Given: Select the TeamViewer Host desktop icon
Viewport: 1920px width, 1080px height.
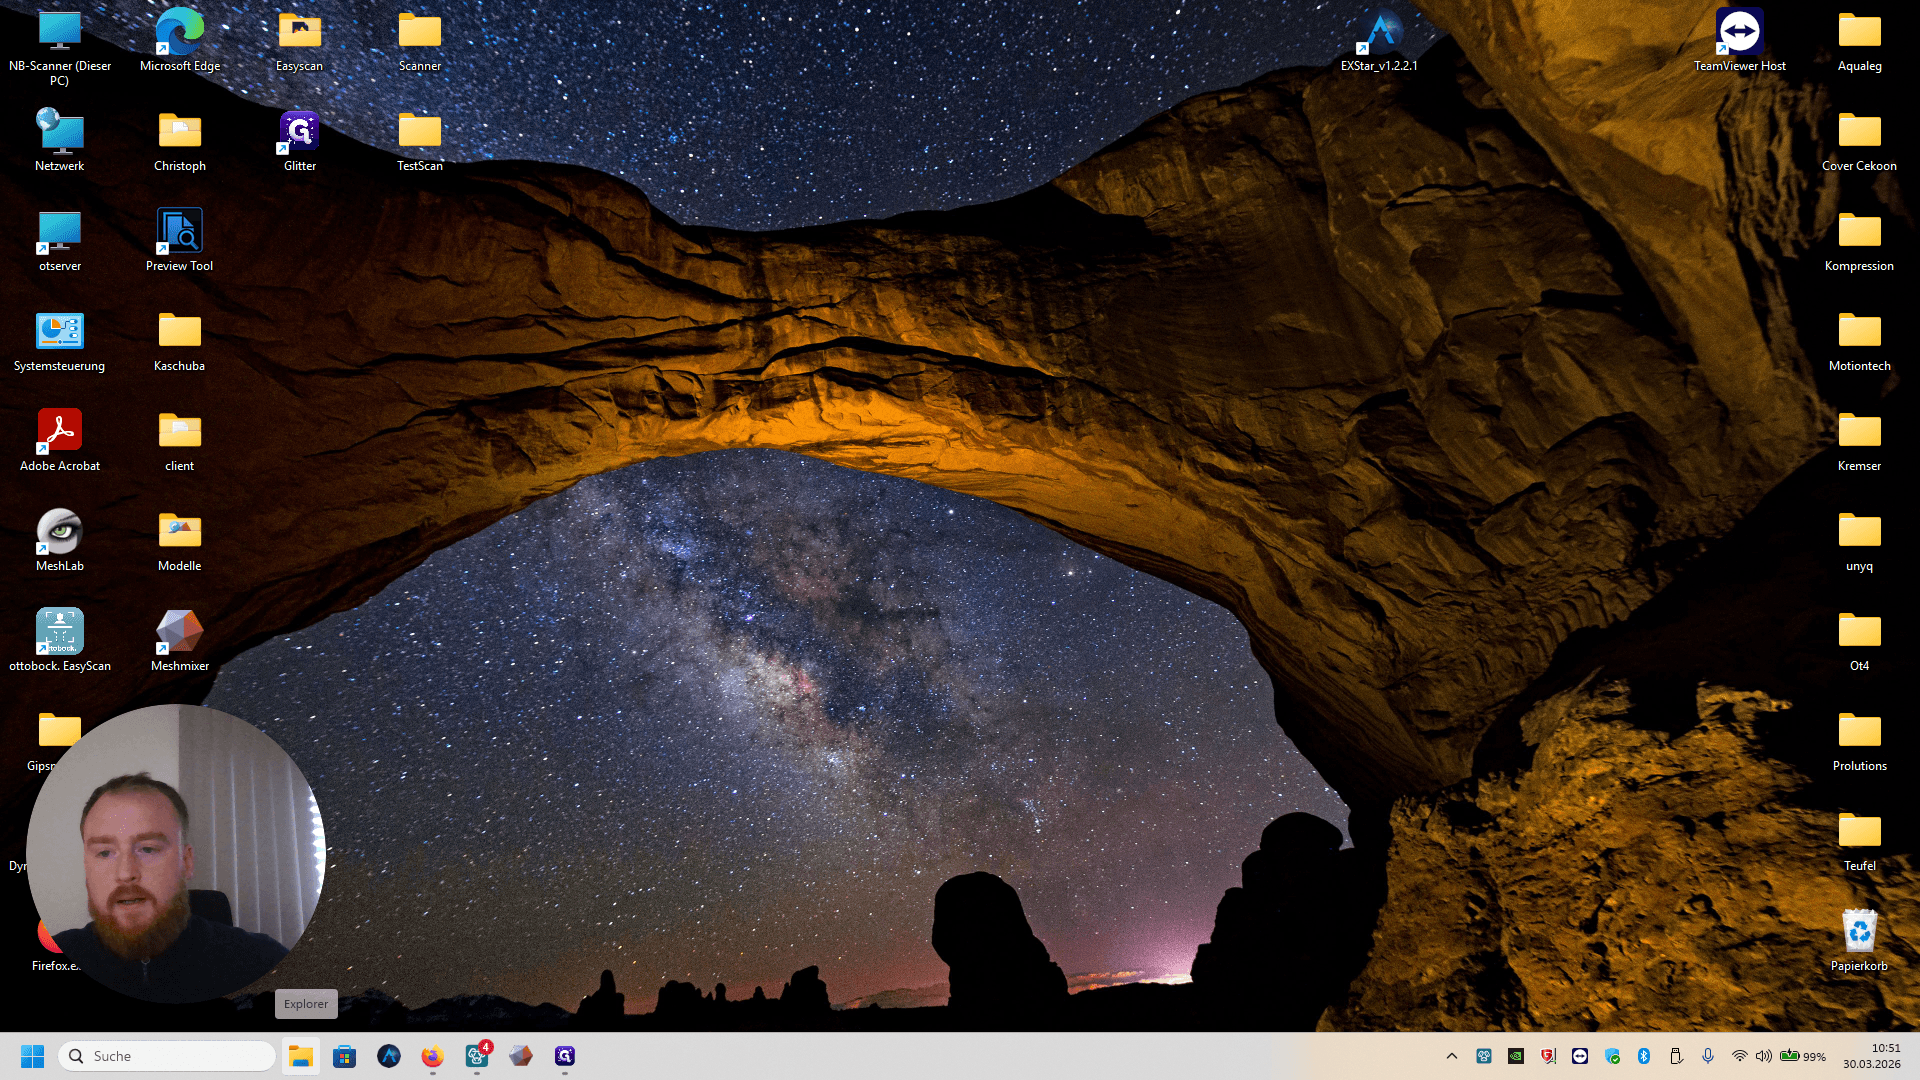Looking at the screenshot, I should tap(1740, 41).
